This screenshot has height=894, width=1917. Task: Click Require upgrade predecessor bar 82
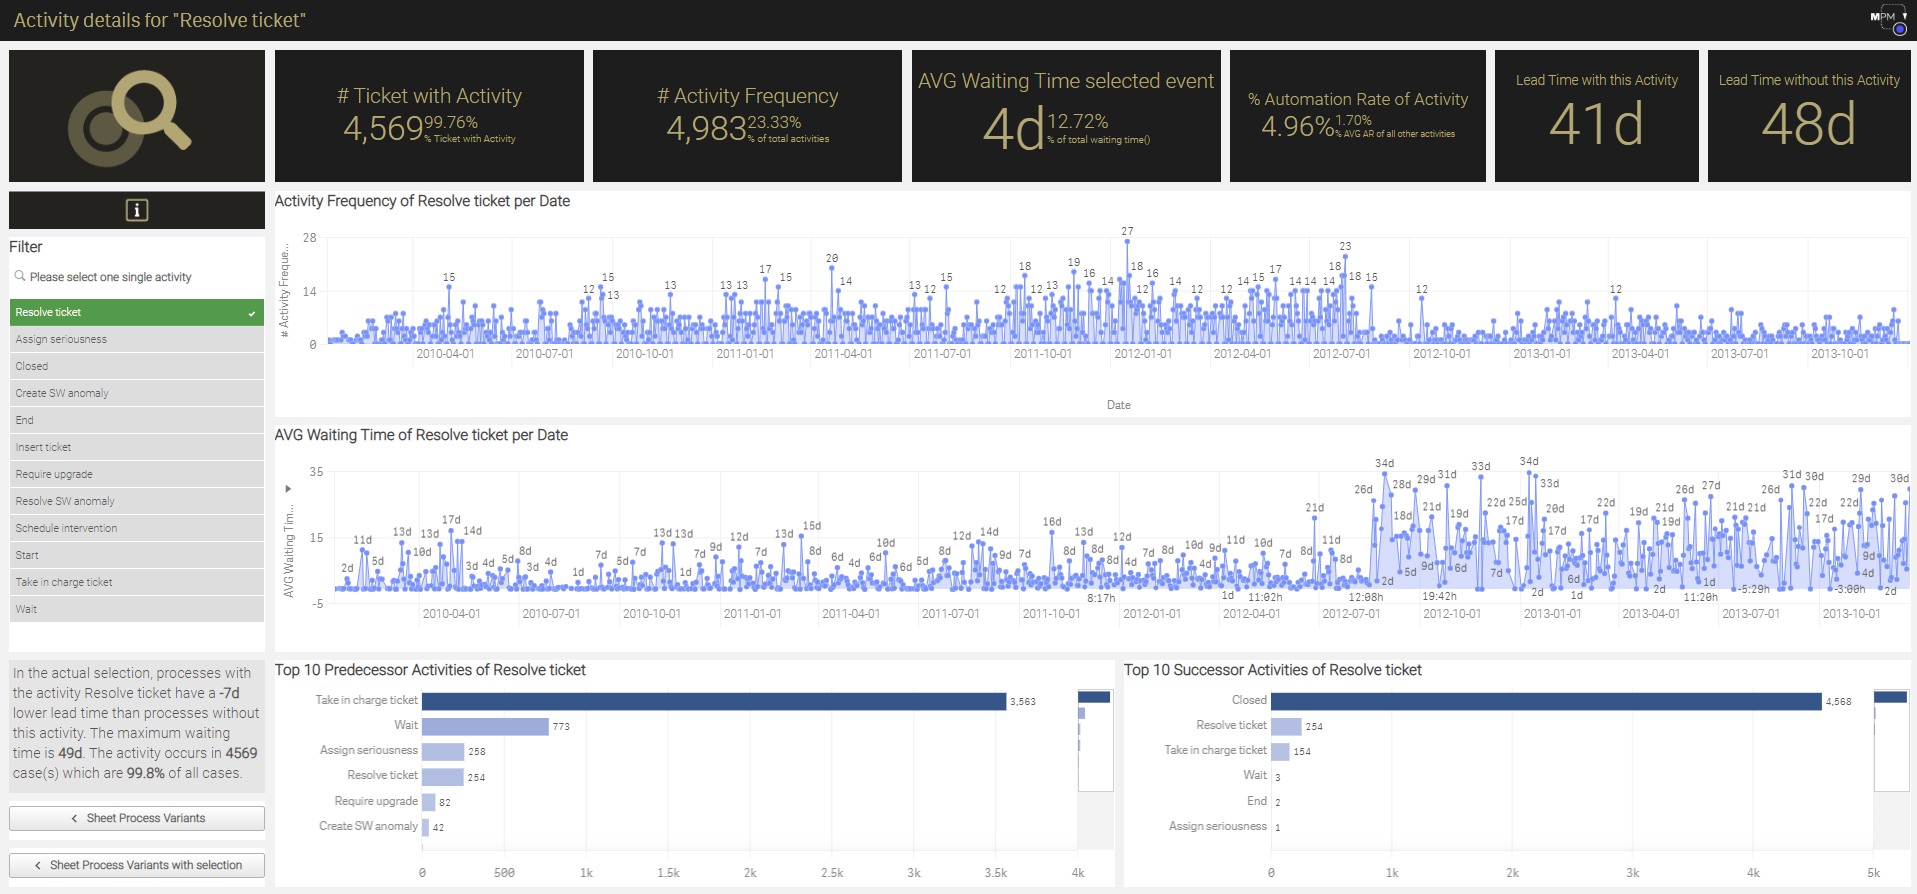[x=429, y=801]
